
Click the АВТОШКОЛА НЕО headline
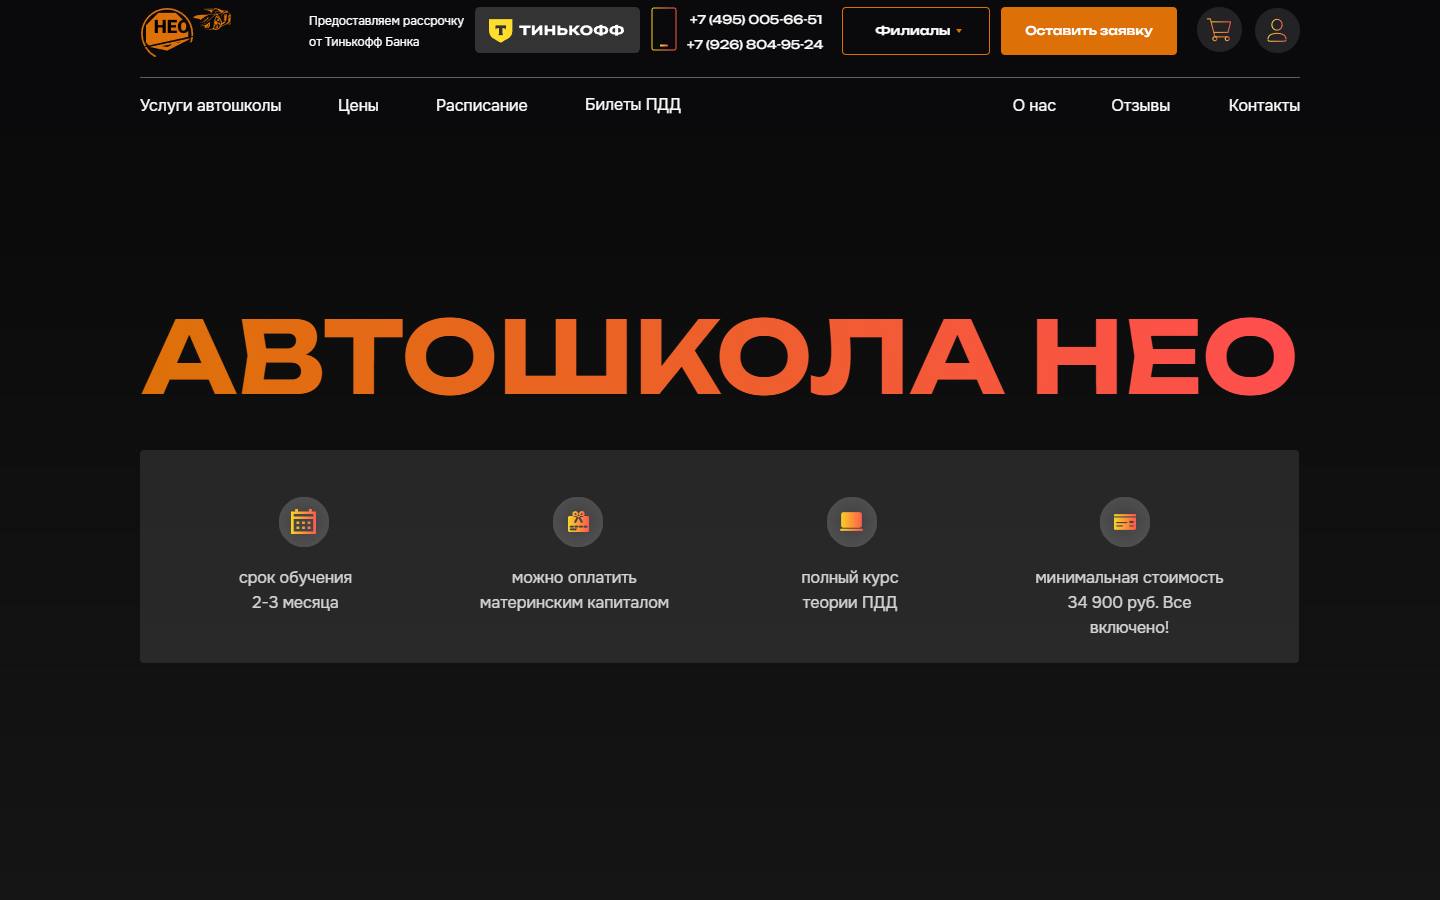pos(719,356)
